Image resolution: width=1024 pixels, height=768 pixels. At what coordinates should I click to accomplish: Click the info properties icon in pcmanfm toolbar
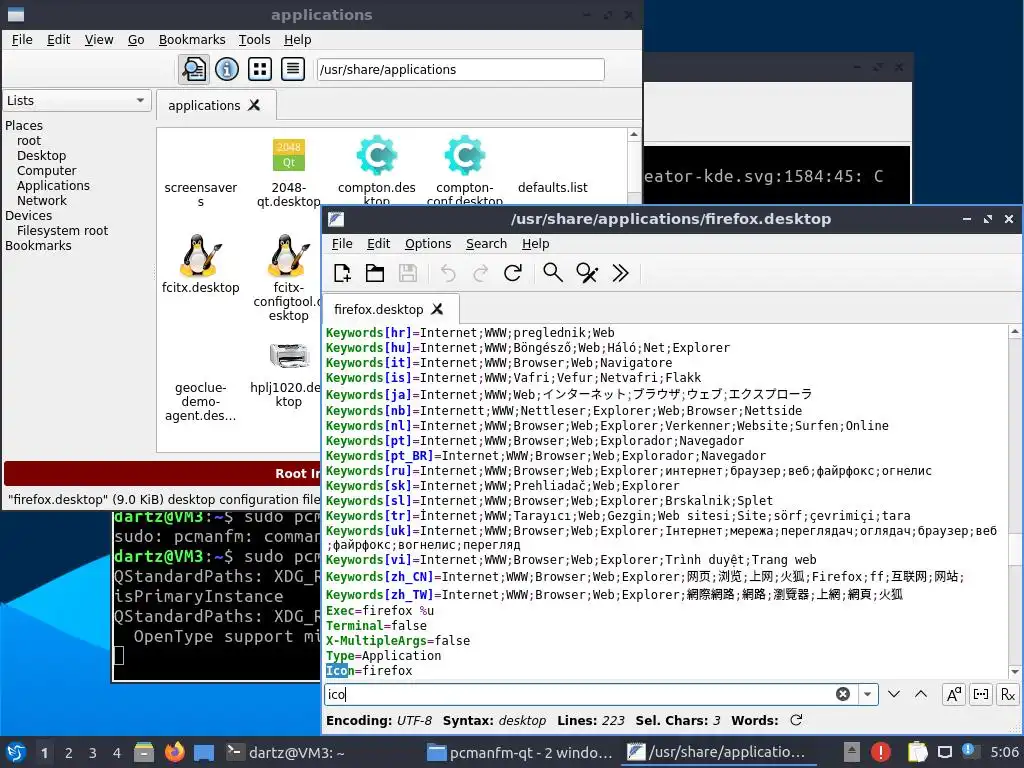pyautogui.click(x=227, y=69)
